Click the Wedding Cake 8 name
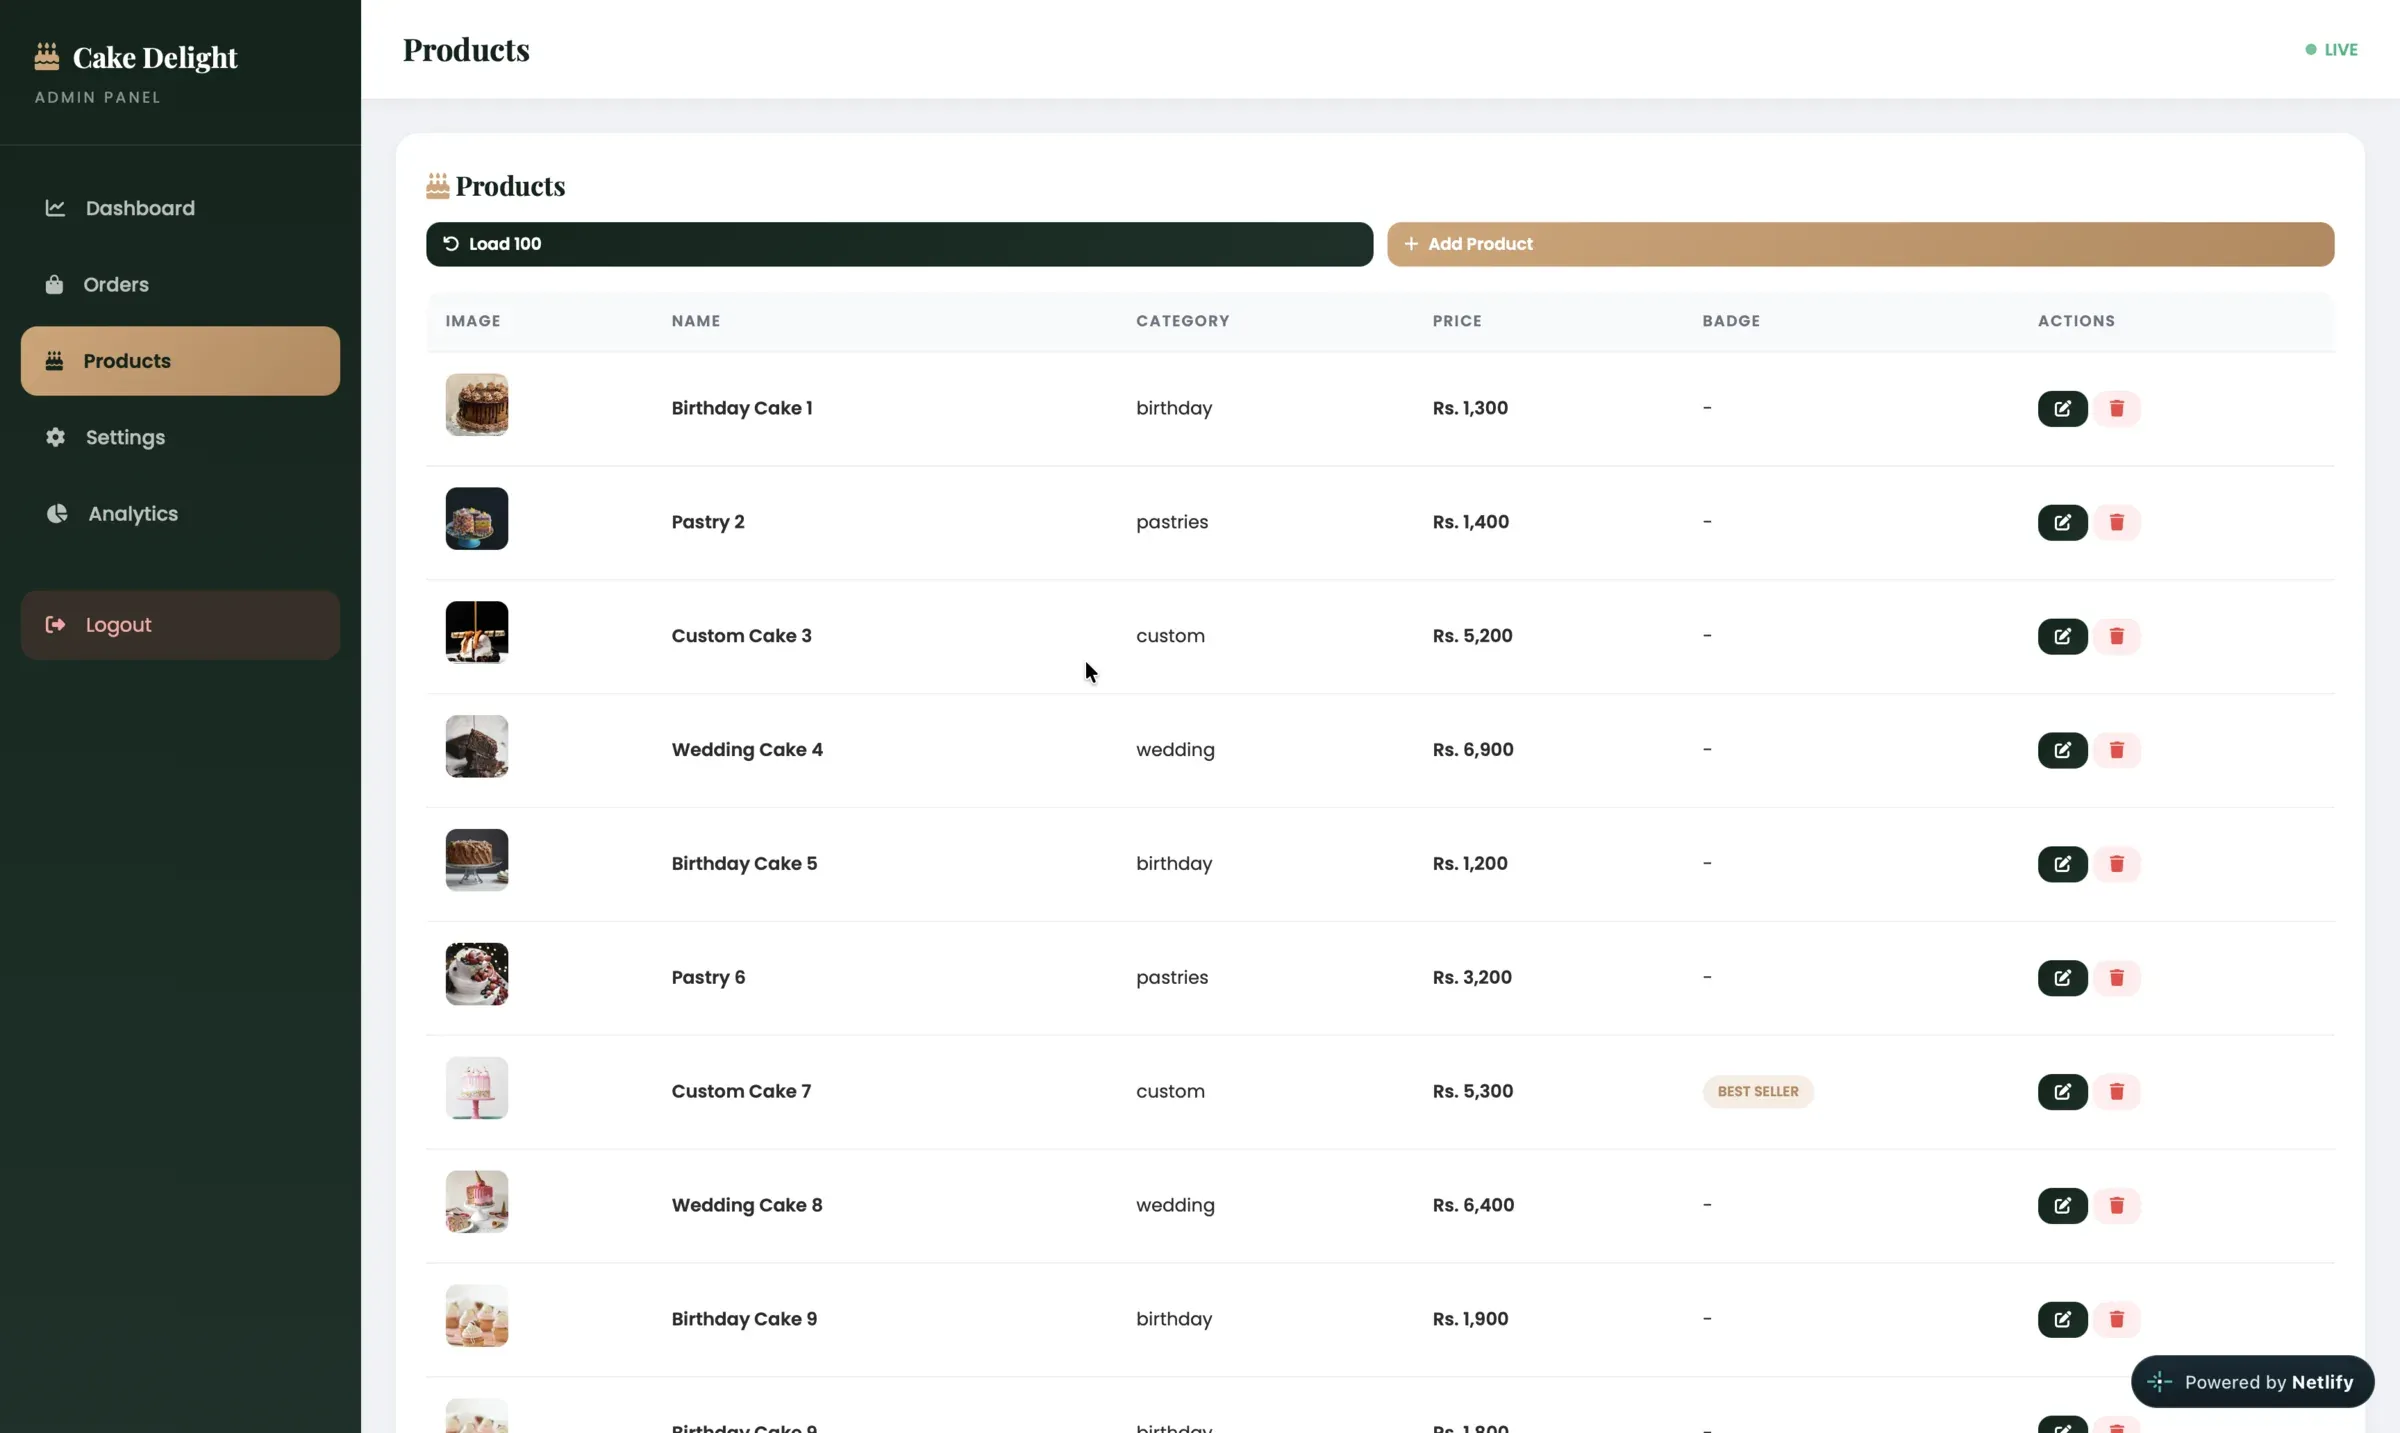The width and height of the screenshot is (2400, 1433). pyautogui.click(x=747, y=1206)
